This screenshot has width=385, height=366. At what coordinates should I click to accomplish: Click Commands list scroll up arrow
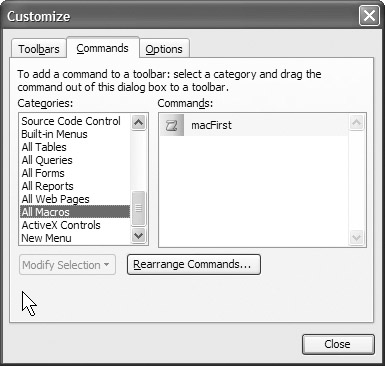pyautogui.click(x=356, y=123)
